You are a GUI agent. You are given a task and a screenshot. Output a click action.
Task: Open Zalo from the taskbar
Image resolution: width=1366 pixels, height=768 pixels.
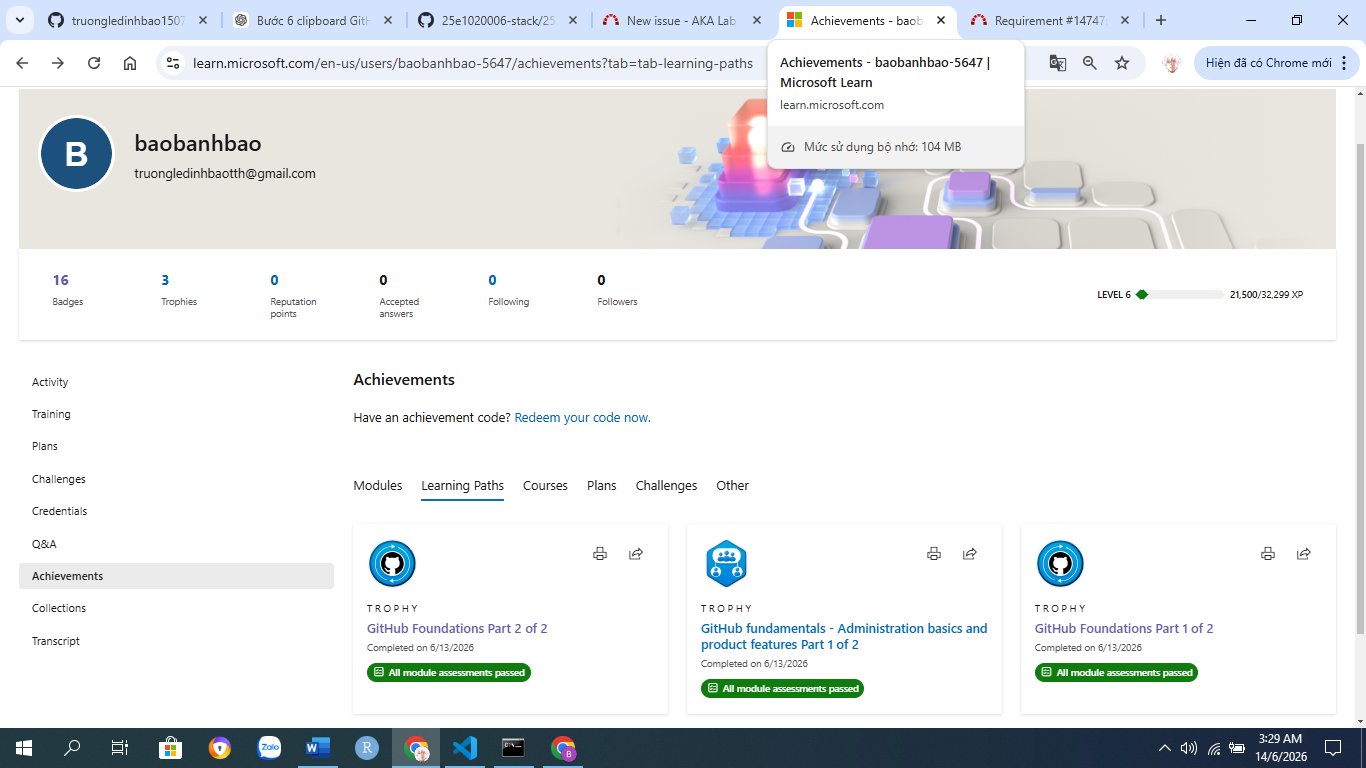coord(269,747)
